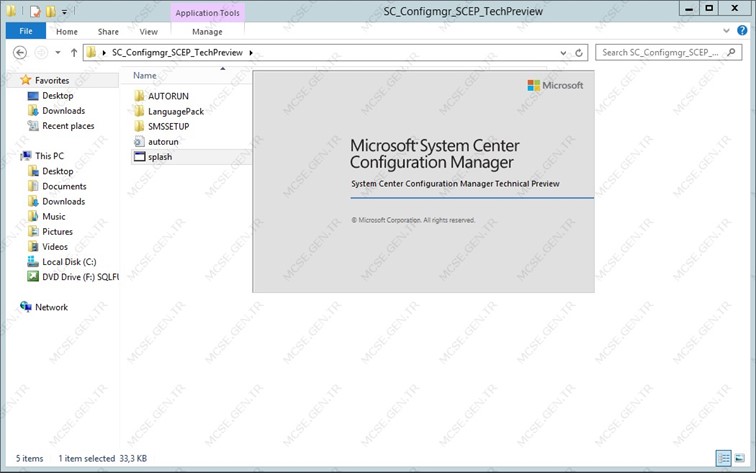This screenshot has width=756, height=473.
Task: Click the Configuration Manager splash screen image
Action: [423, 181]
